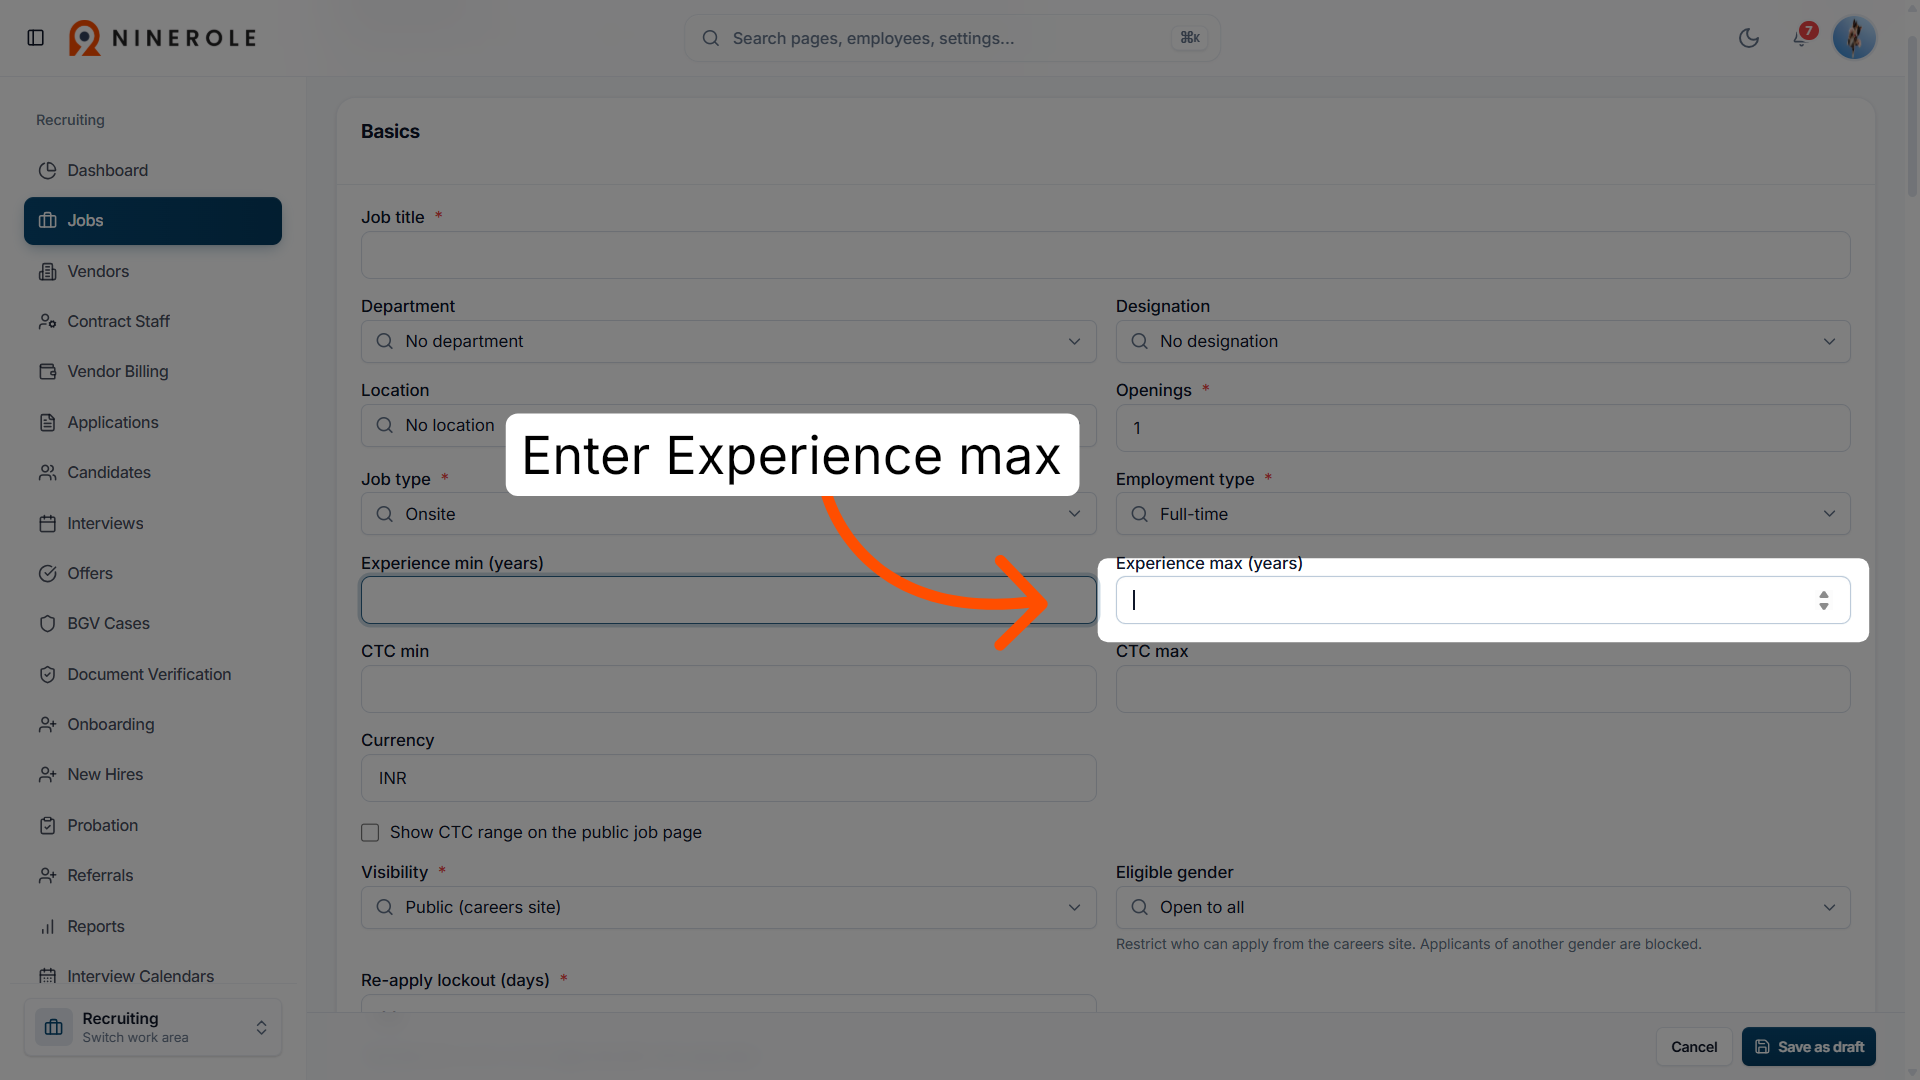The height and width of the screenshot is (1080, 1920).
Task: Open BGV Cases shield icon
Action: (47, 623)
